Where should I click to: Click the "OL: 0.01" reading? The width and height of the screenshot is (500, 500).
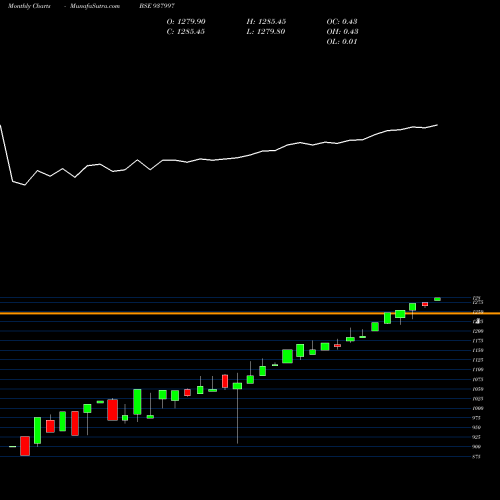(x=342, y=42)
